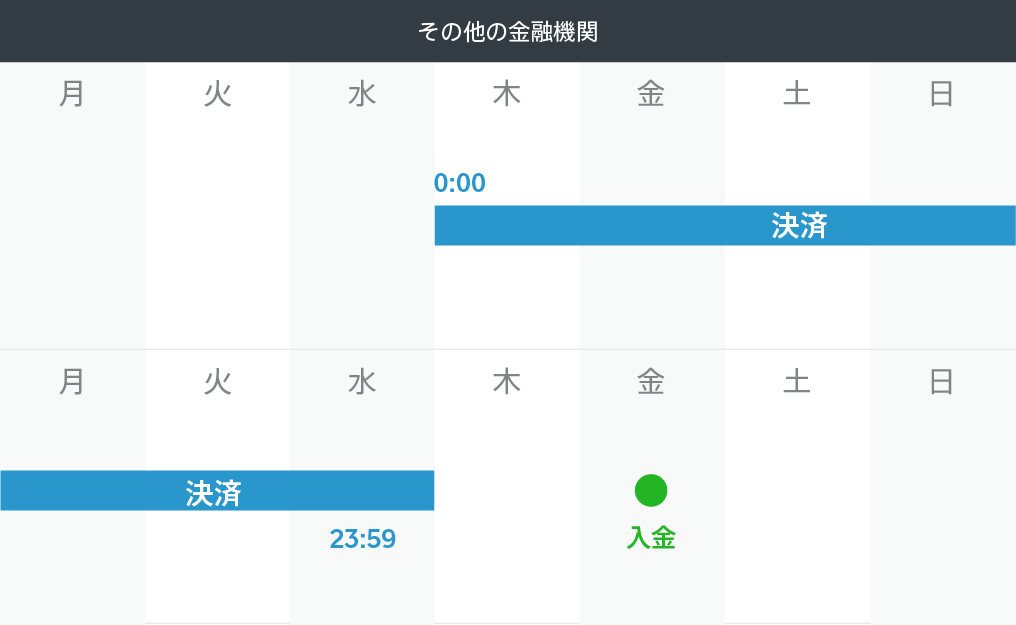Select 土 in the first week row

point(797,94)
